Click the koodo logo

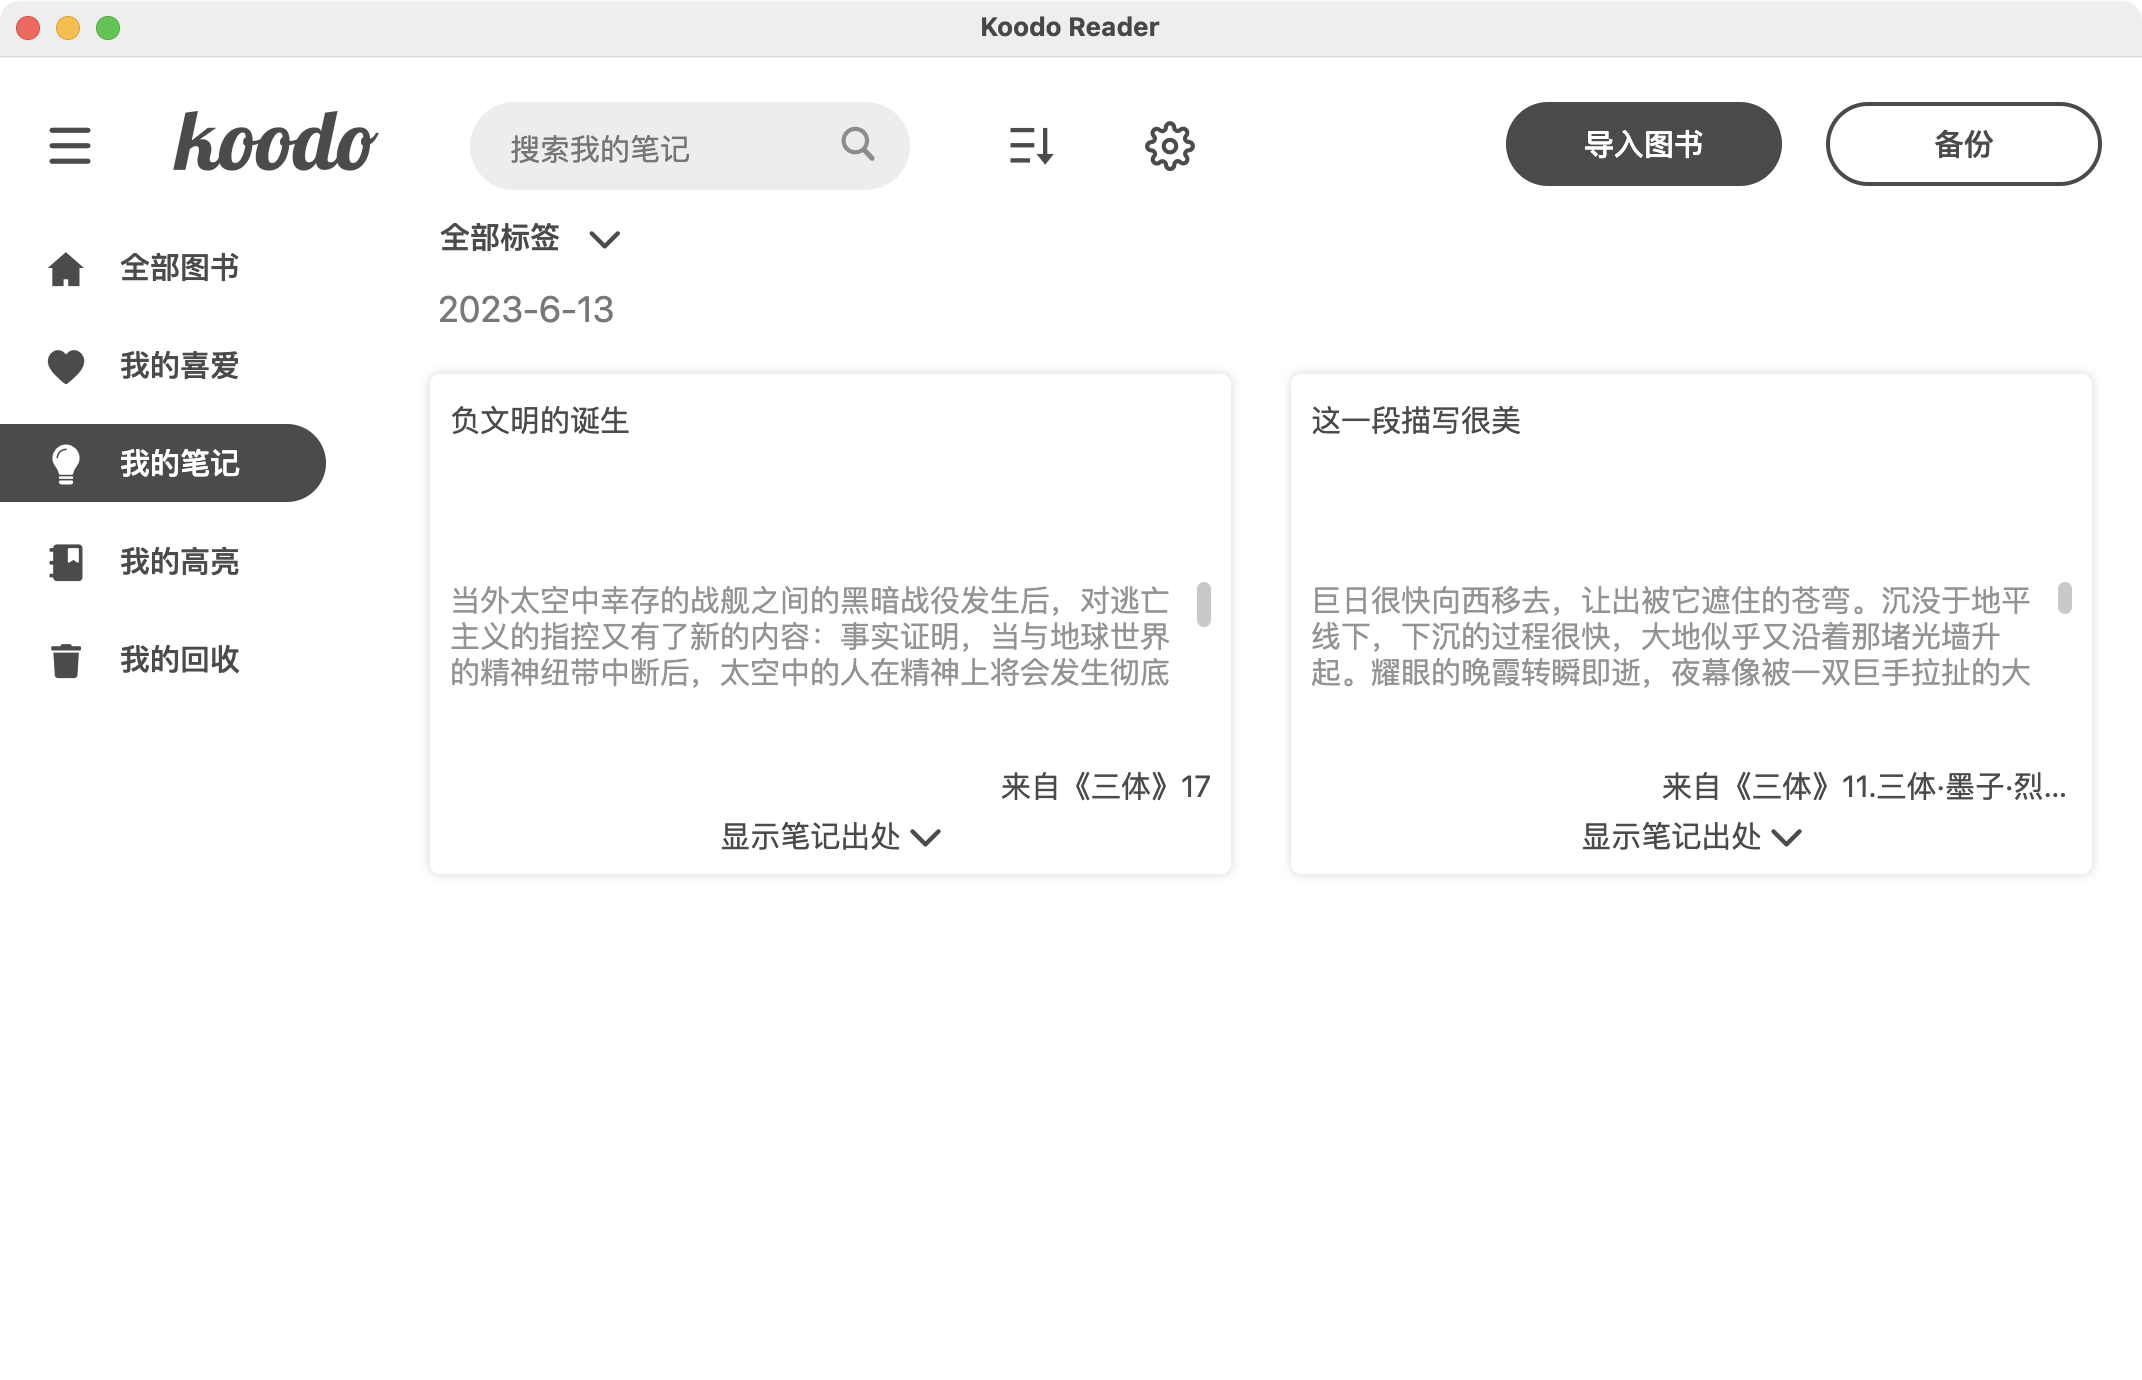point(275,142)
